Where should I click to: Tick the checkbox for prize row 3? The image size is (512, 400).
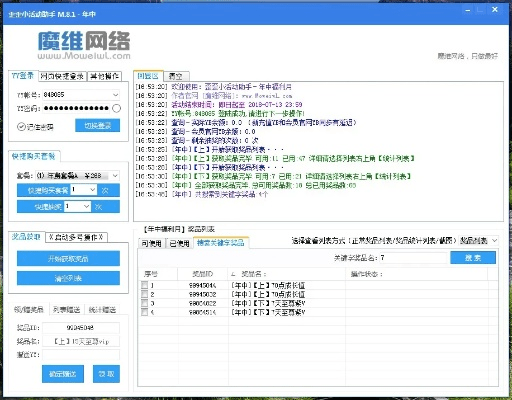(x=144, y=303)
